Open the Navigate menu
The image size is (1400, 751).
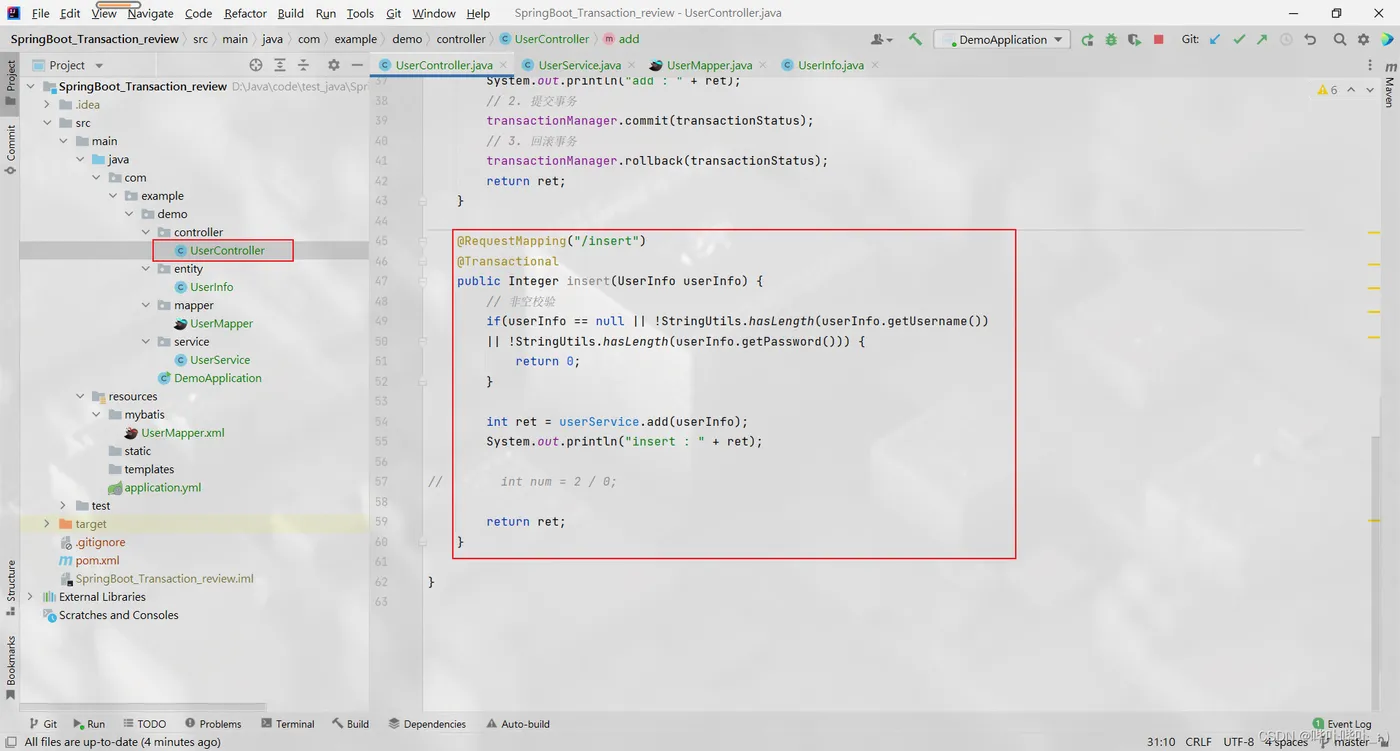[x=150, y=13]
